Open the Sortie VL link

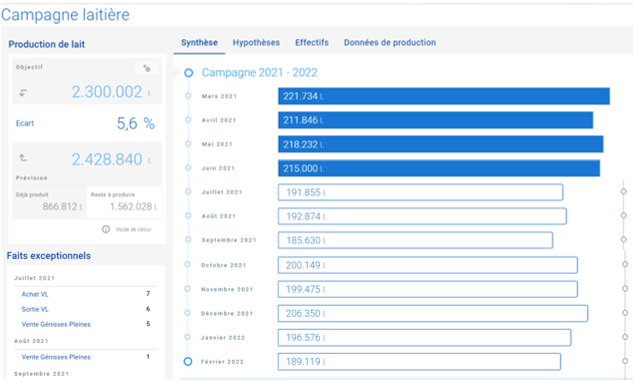point(35,309)
